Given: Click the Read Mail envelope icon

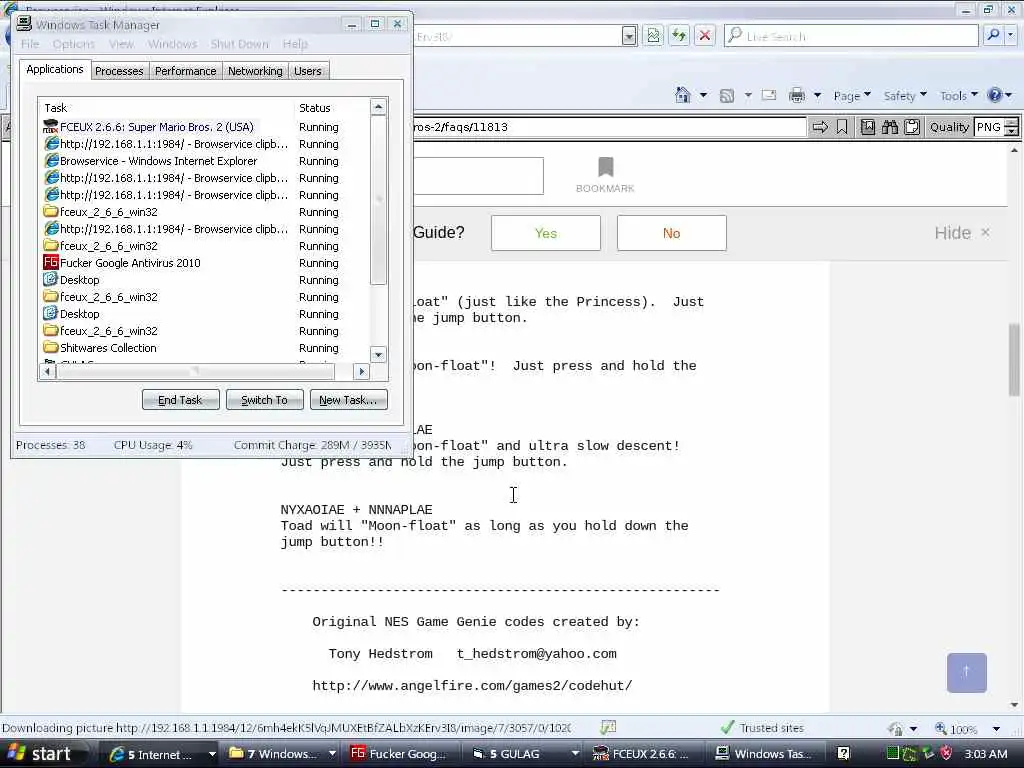Looking at the screenshot, I should (769, 95).
